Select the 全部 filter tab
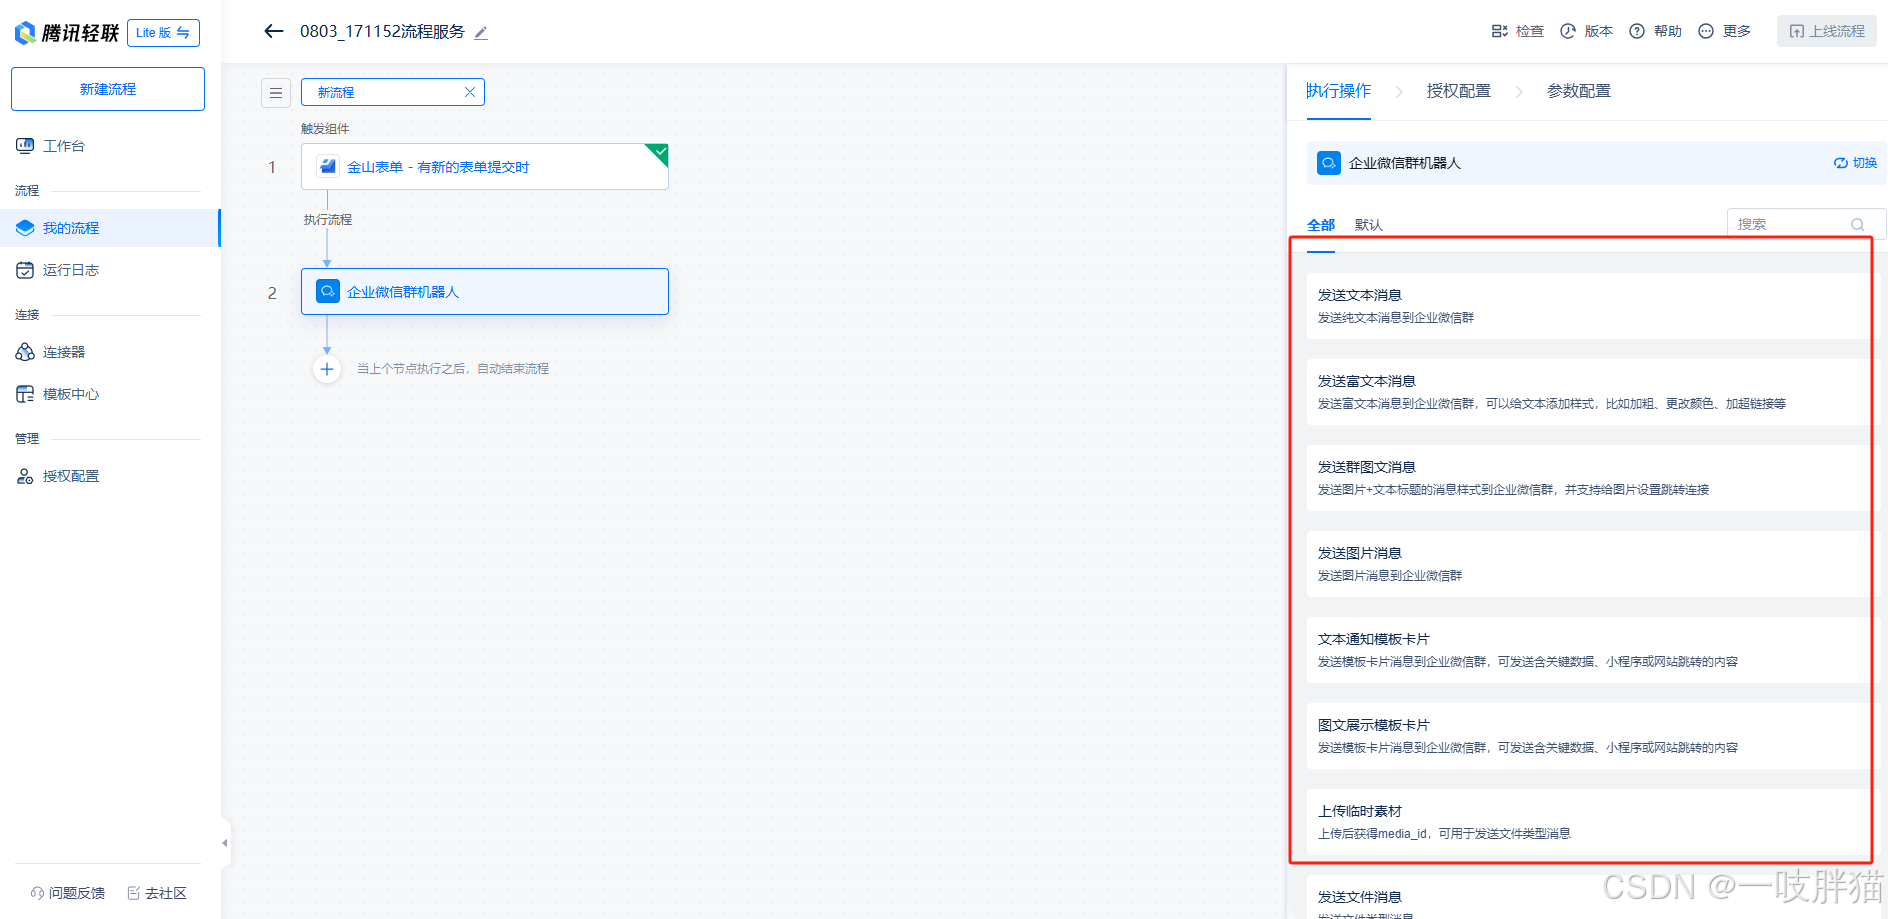1888x919 pixels. (x=1321, y=225)
